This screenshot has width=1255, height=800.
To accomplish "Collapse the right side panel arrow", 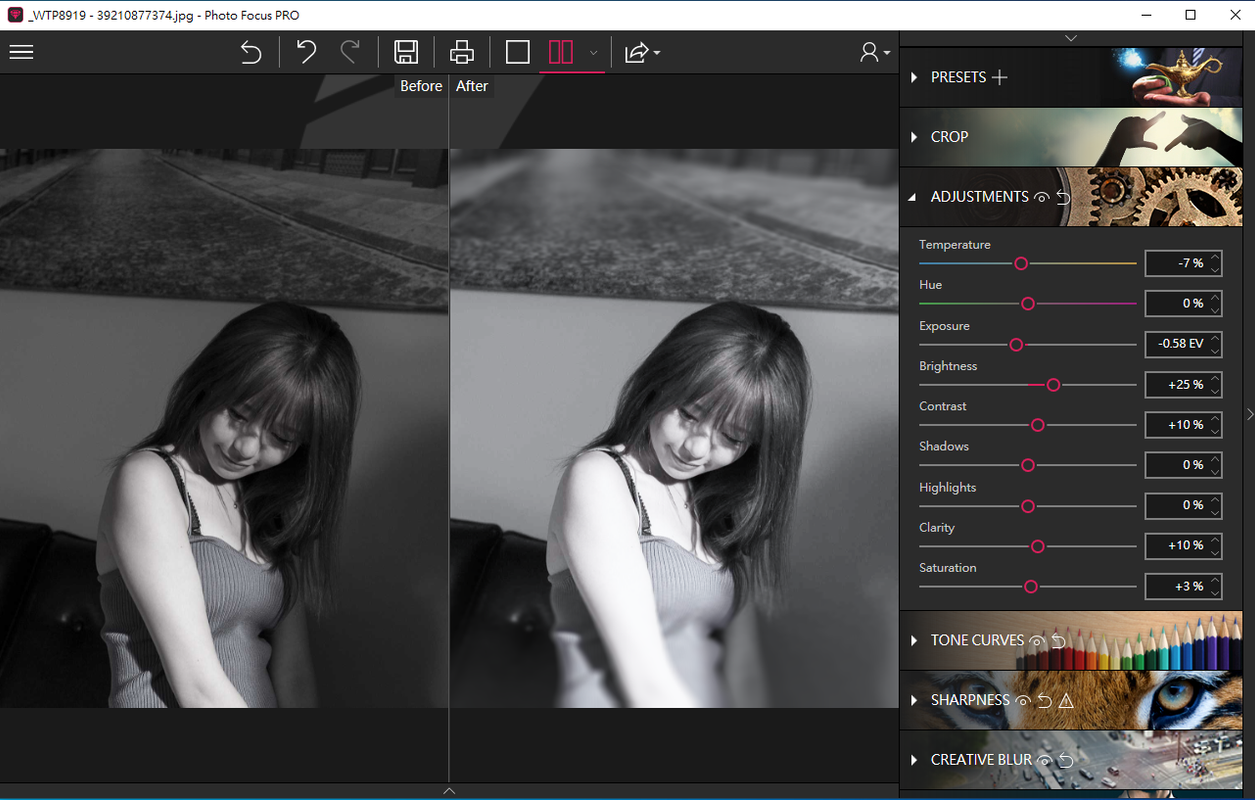I will tap(1249, 414).
